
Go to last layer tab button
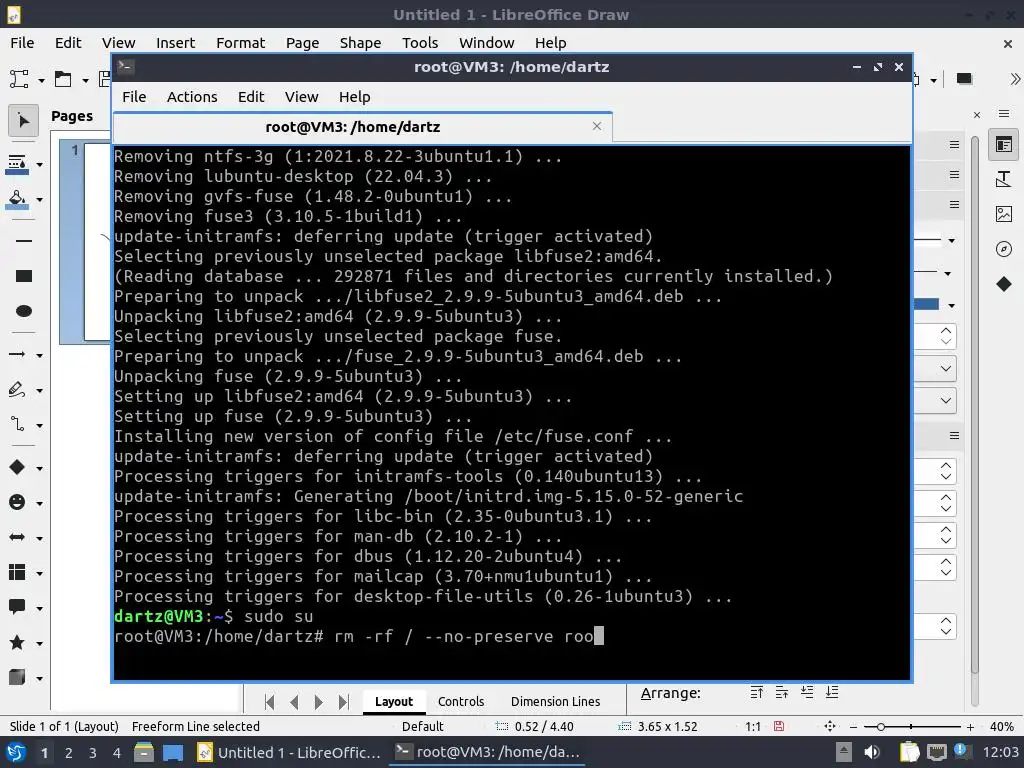click(x=344, y=702)
